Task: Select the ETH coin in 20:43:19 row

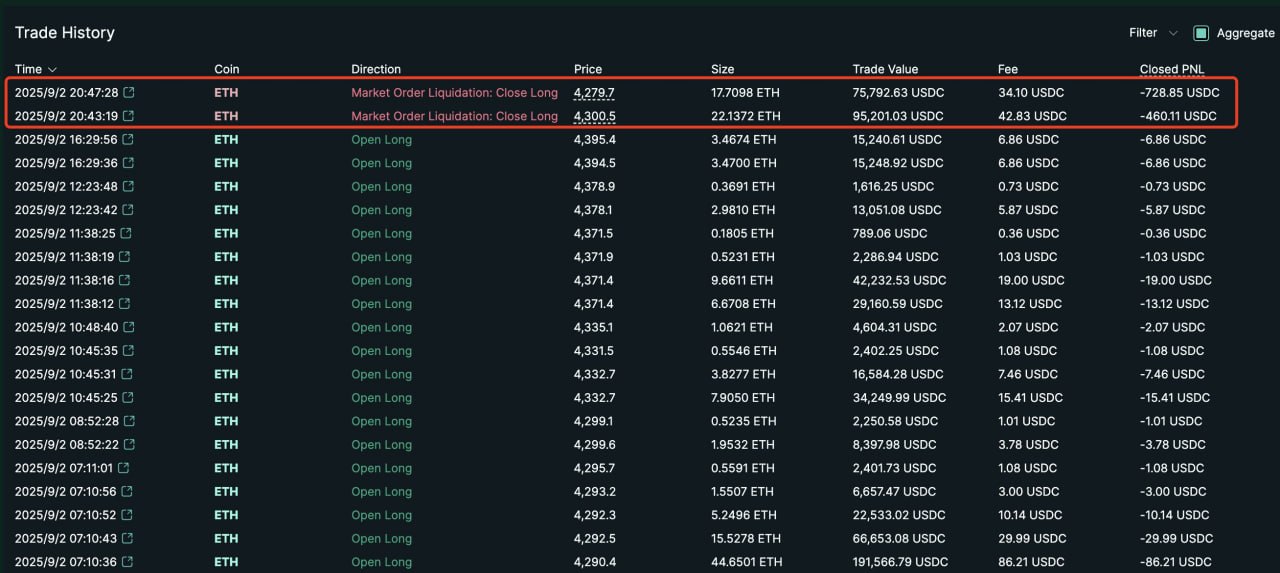Action: [x=226, y=116]
